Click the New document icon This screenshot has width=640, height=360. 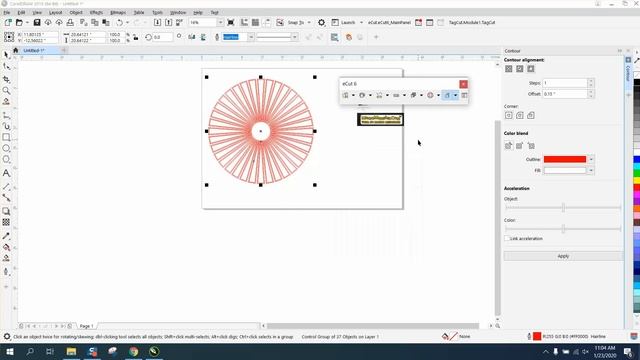pyautogui.click(x=8, y=22)
